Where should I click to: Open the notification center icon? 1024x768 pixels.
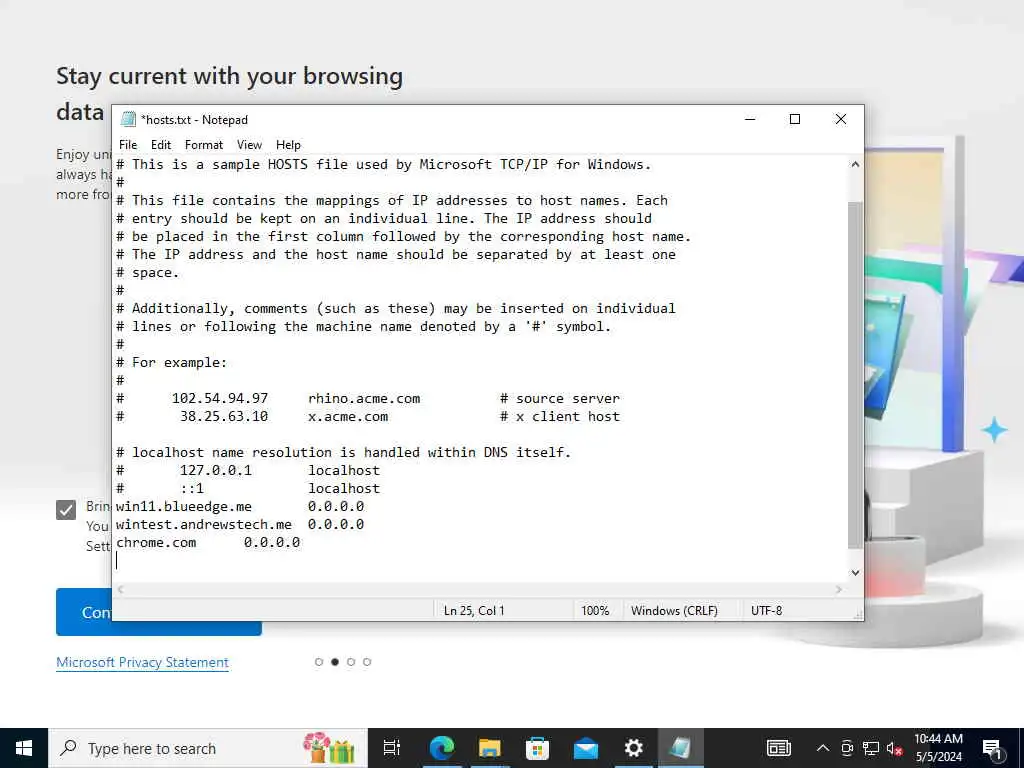click(993, 749)
